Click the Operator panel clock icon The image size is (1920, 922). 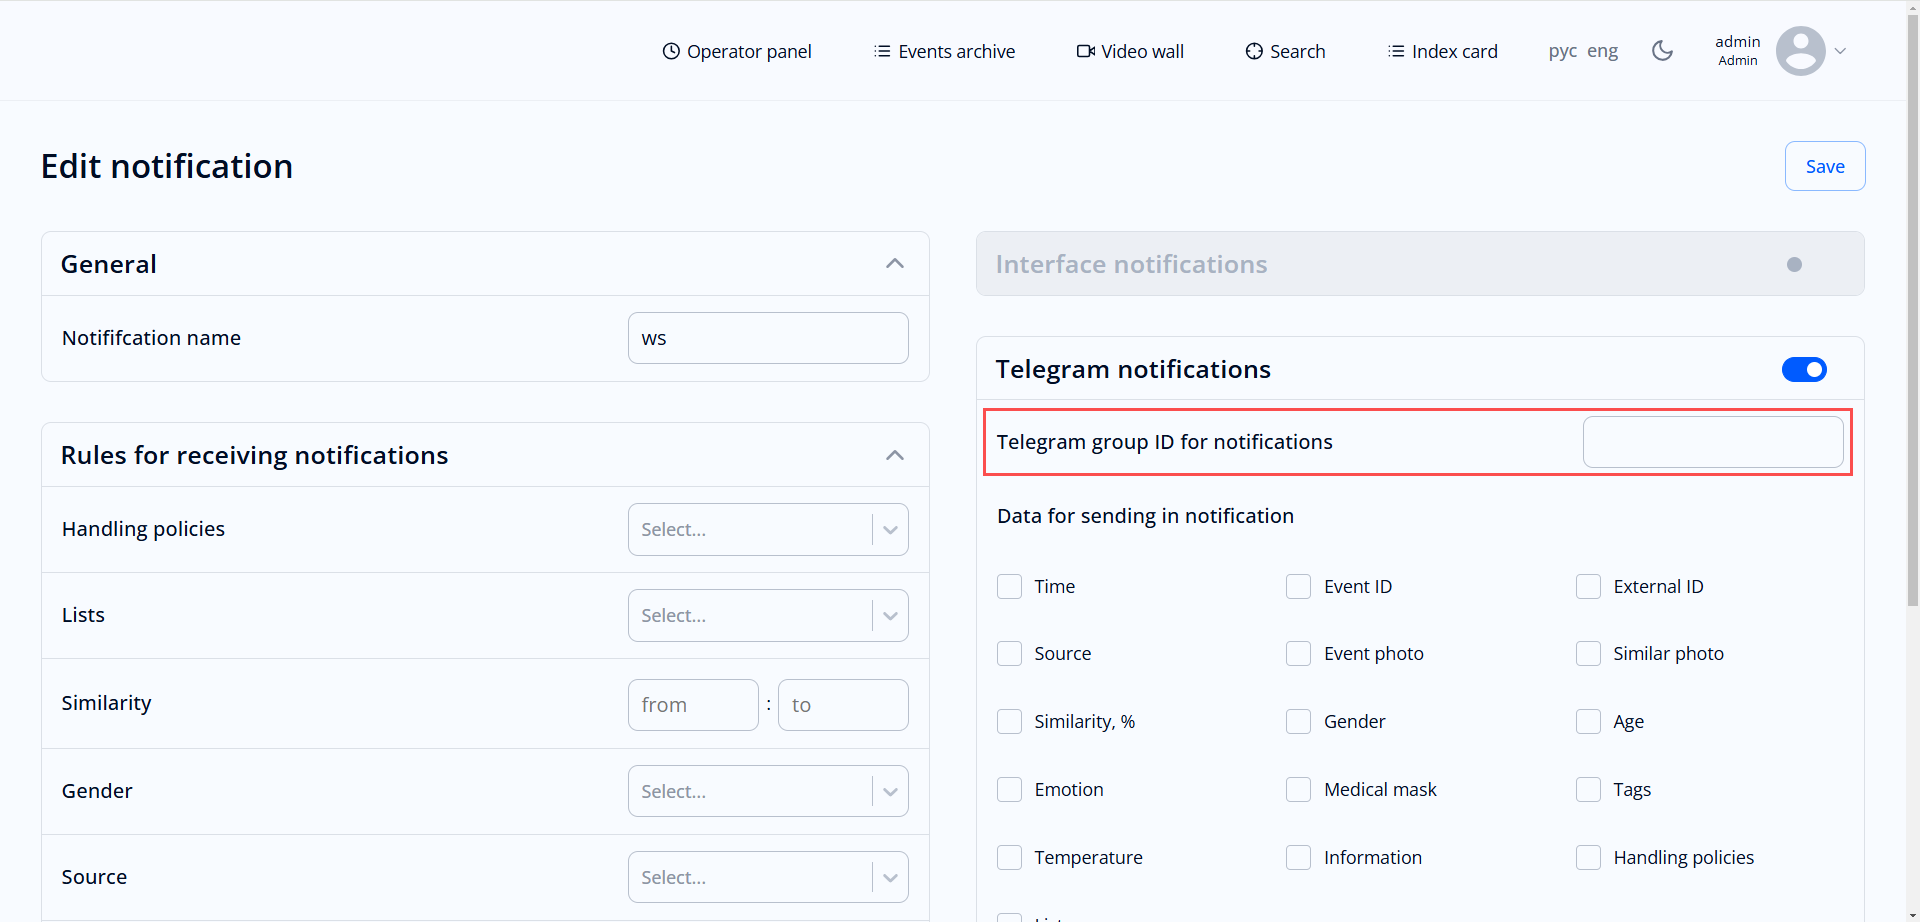pyautogui.click(x=671, y=50)
